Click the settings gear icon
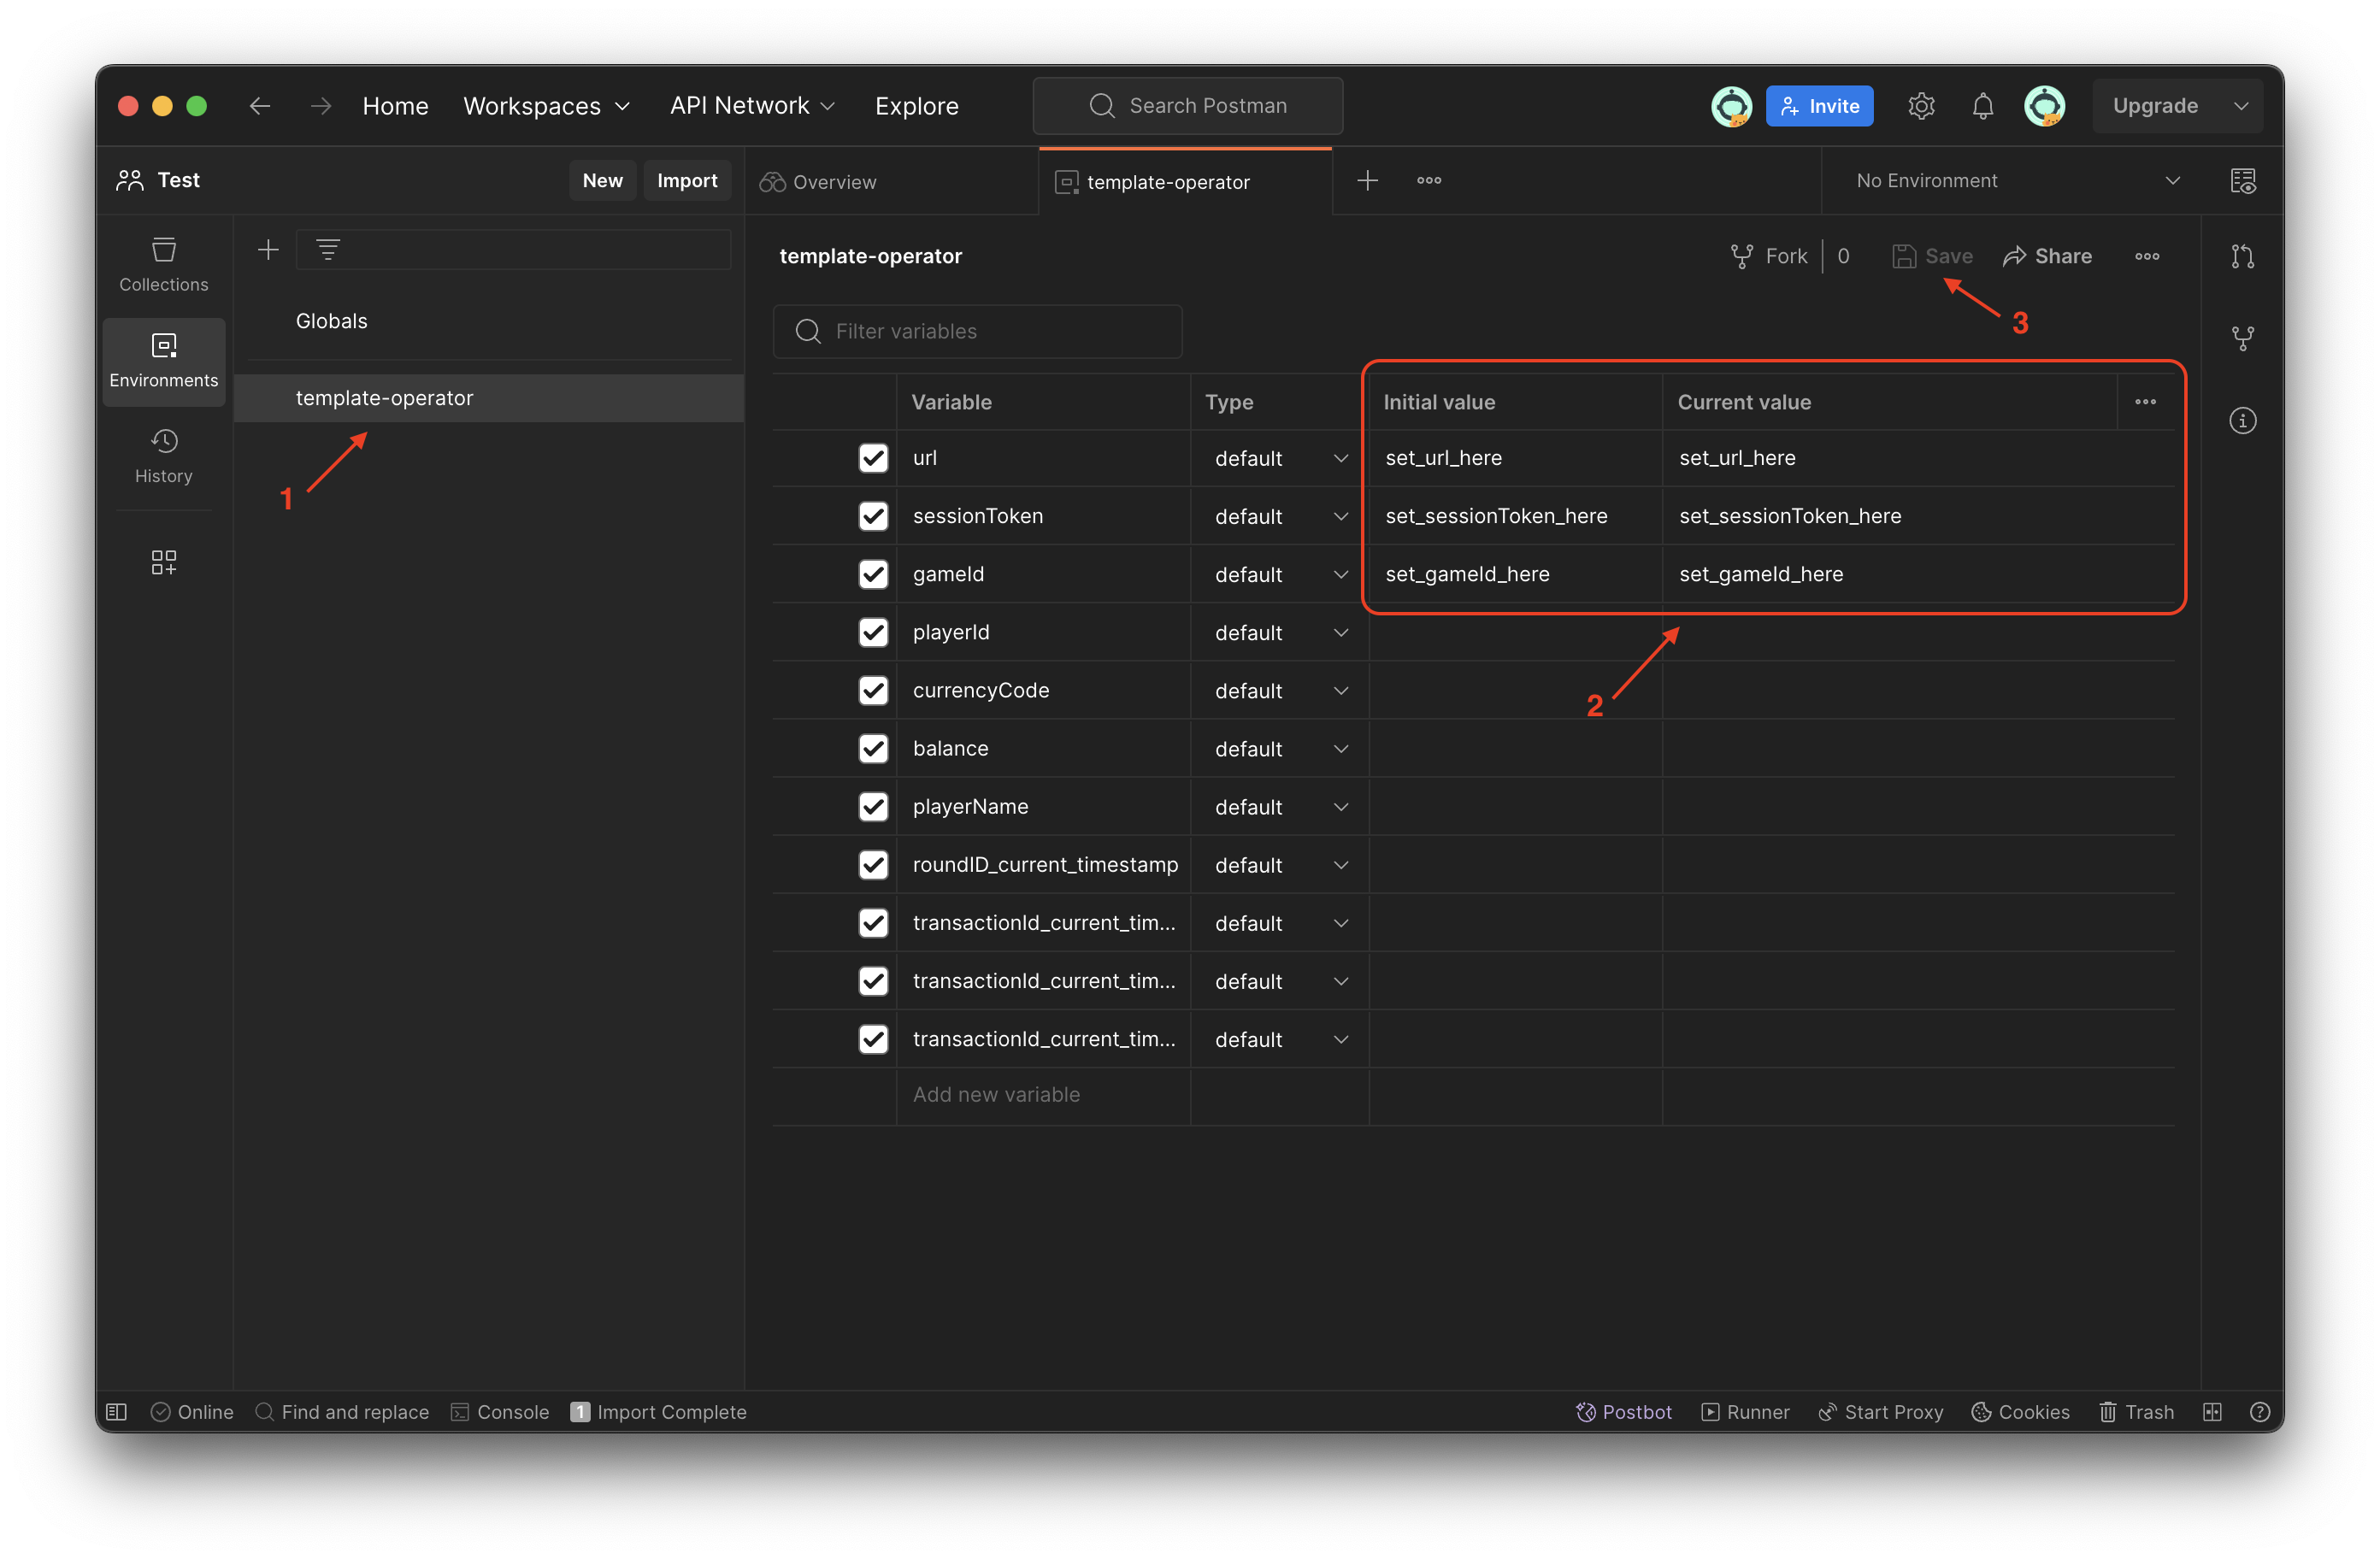 pyautogui.click(x=1920, y=106)
